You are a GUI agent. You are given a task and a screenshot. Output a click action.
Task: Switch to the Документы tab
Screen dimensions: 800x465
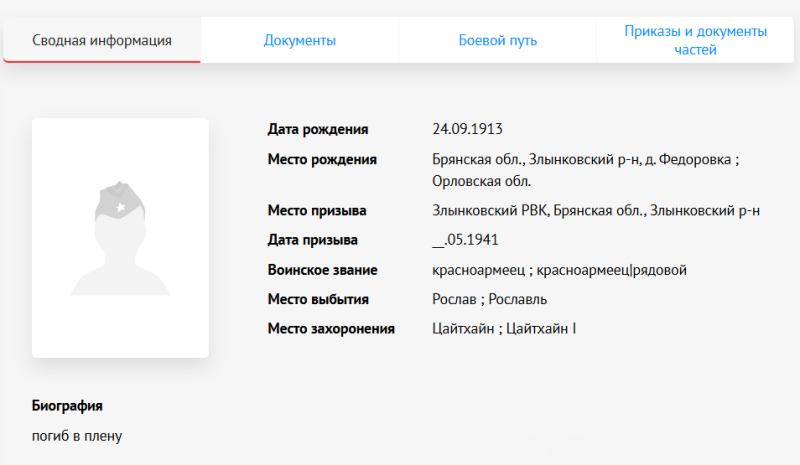tap(299, 40)
